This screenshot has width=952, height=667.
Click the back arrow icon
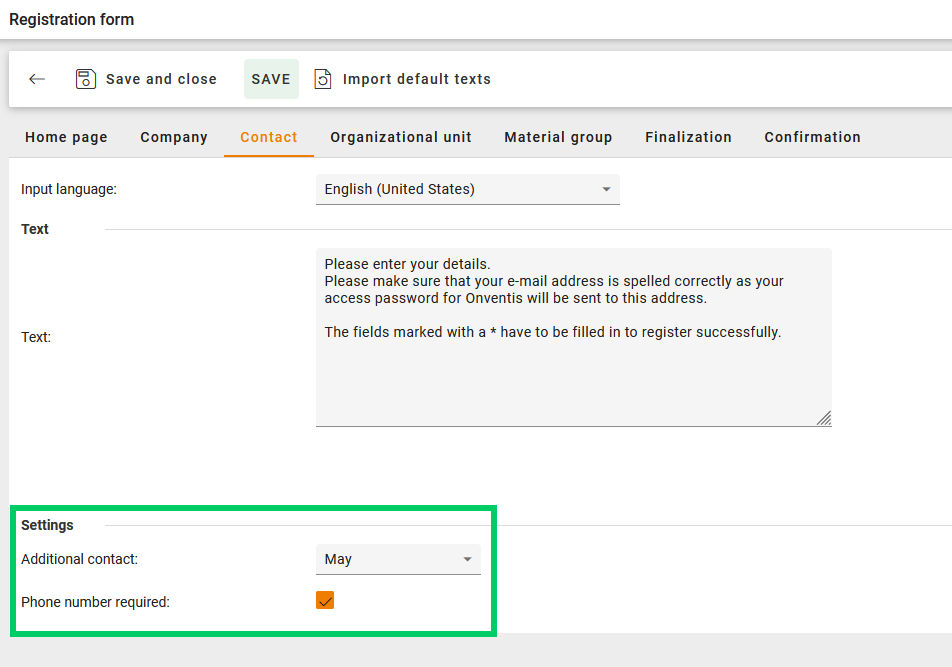coord(37,79)
